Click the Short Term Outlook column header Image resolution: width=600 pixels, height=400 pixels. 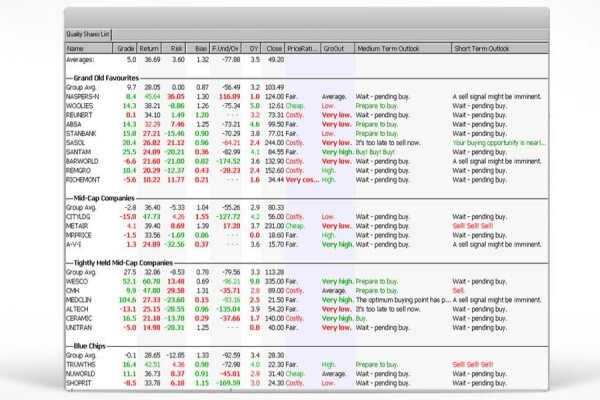500,49
